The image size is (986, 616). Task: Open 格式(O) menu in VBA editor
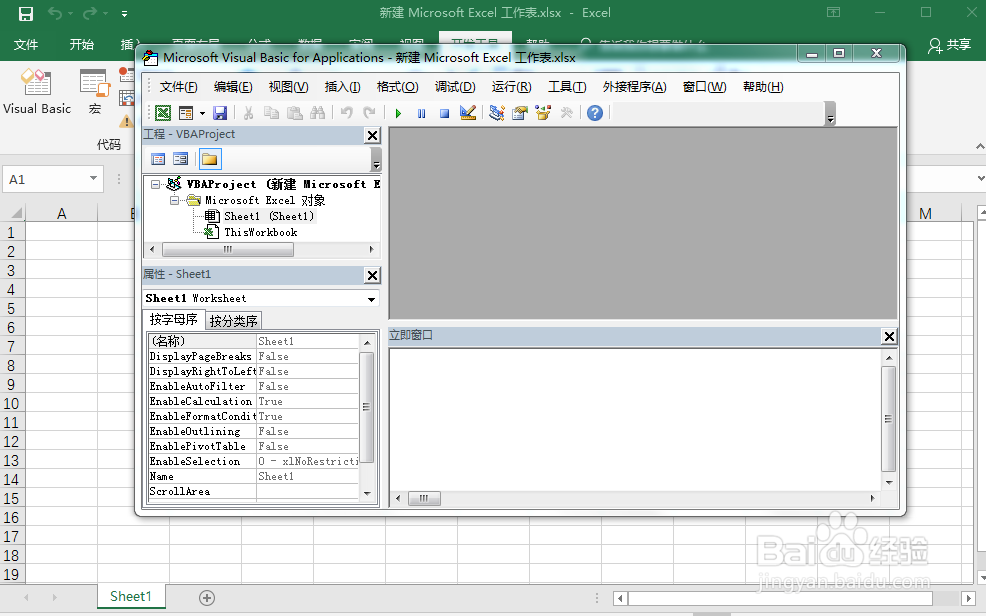coord(397,87)
